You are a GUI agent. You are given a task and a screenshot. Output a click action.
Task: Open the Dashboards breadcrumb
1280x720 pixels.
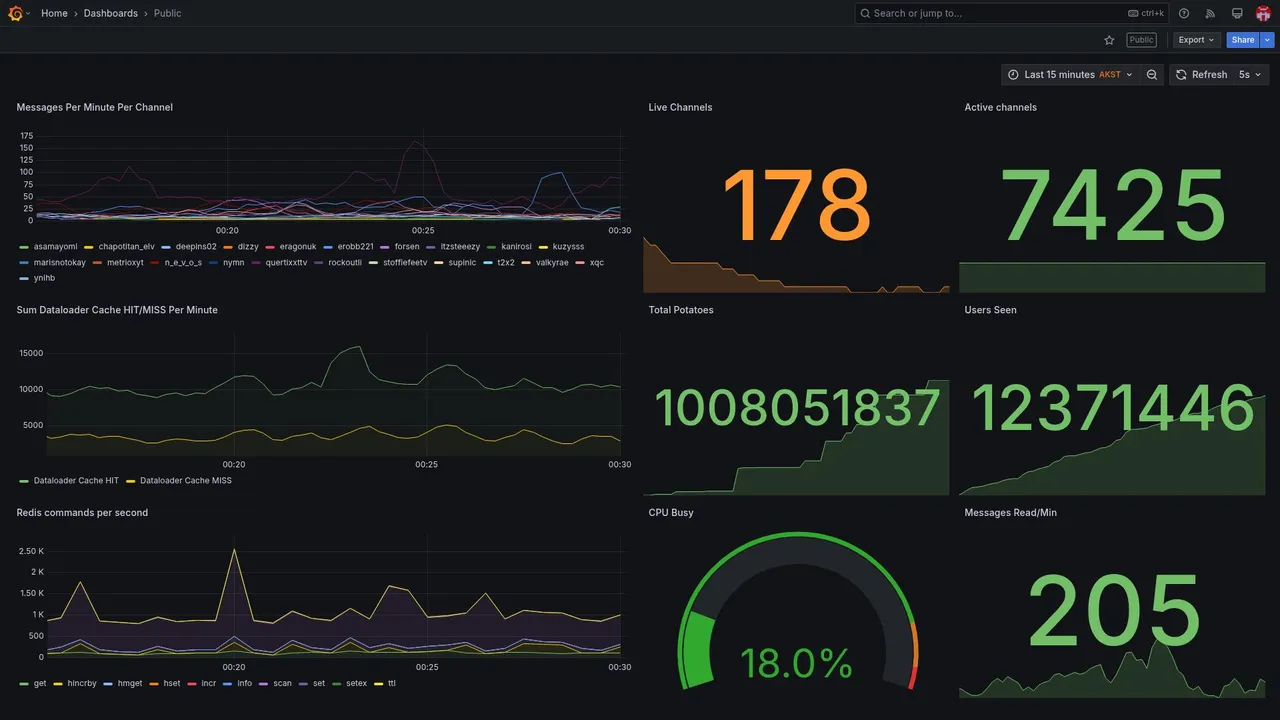(x=111, y=13)
